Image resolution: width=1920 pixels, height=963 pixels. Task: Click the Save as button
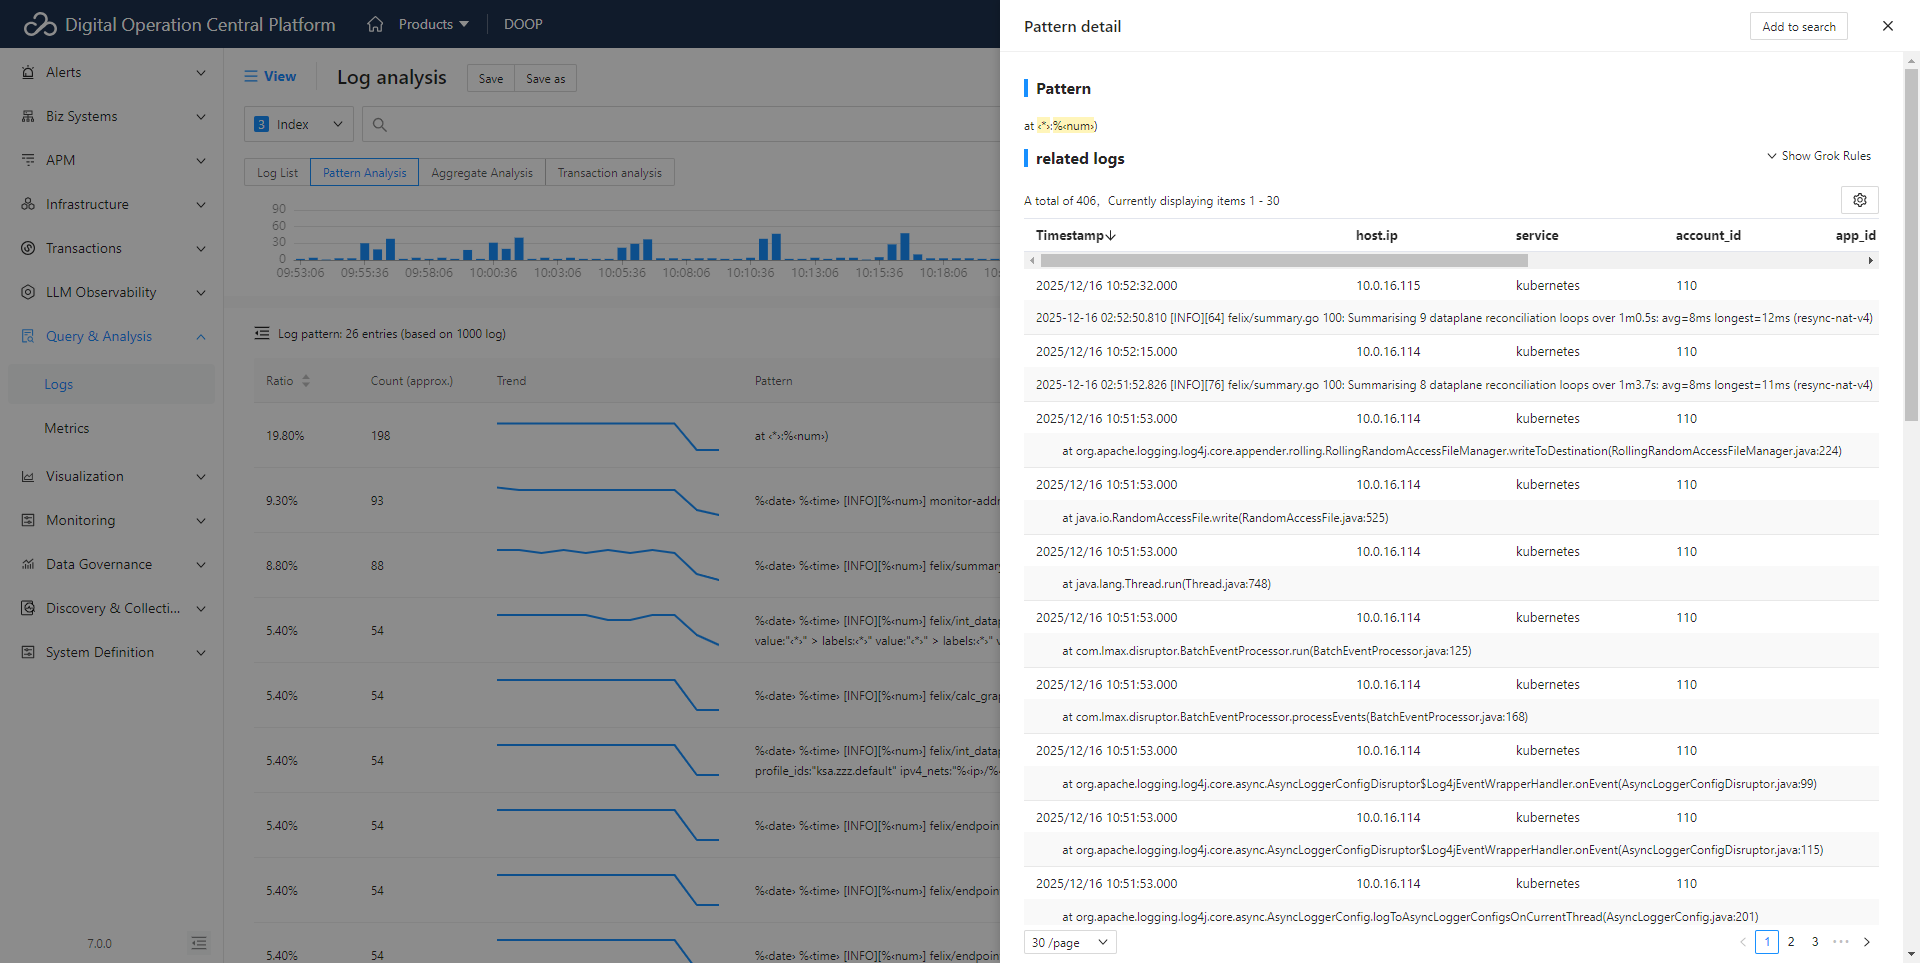(x=544, y=77)
